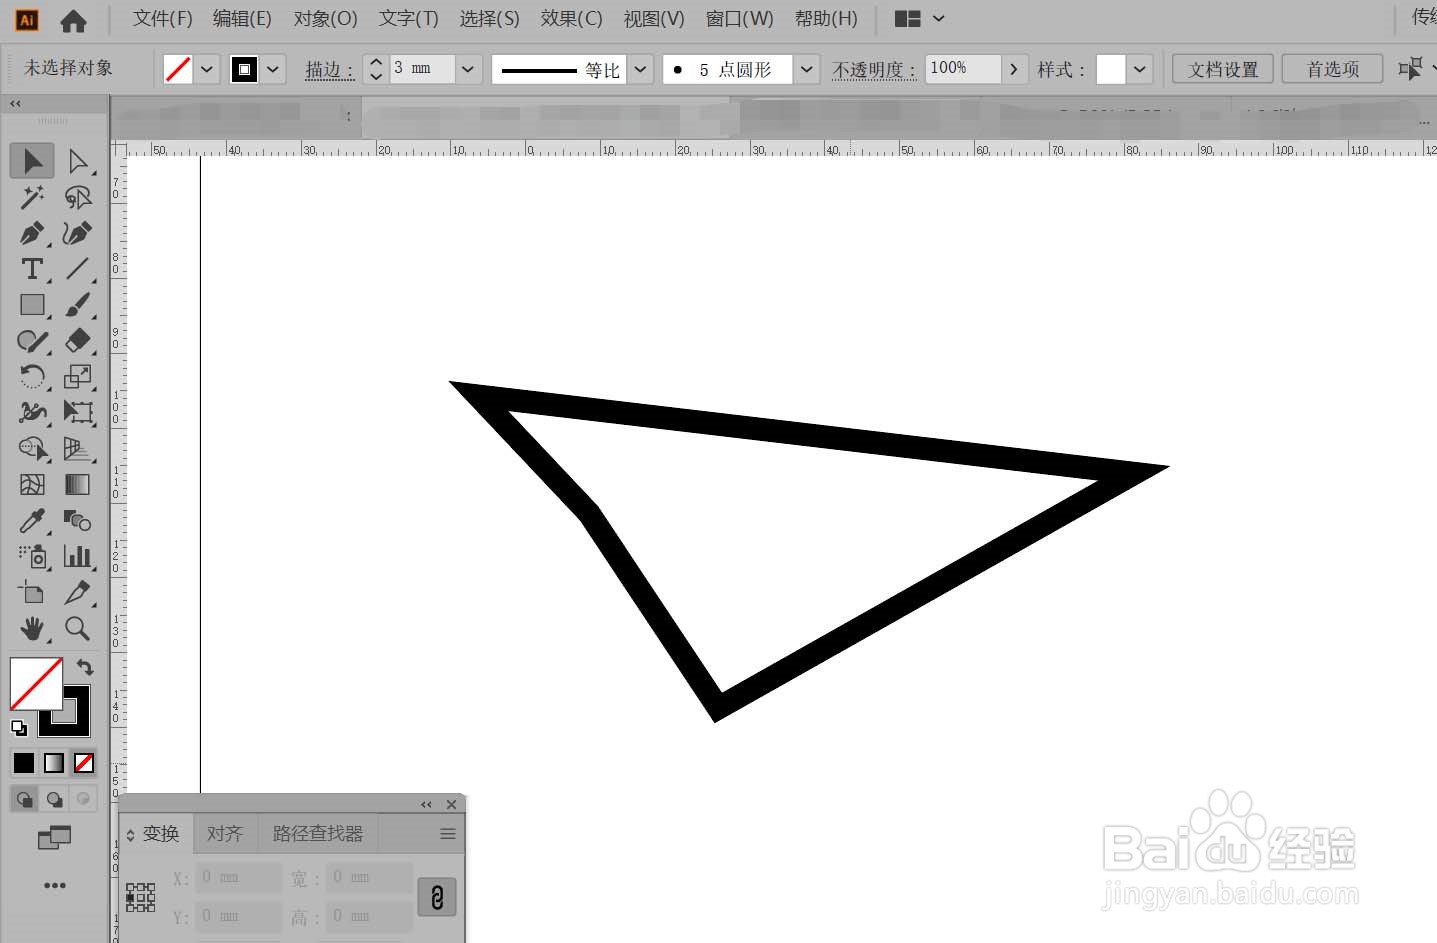Viewport: 1437px width, 943px height.
Task: Toggle Draw Normal mode
Action: point(25,799)
